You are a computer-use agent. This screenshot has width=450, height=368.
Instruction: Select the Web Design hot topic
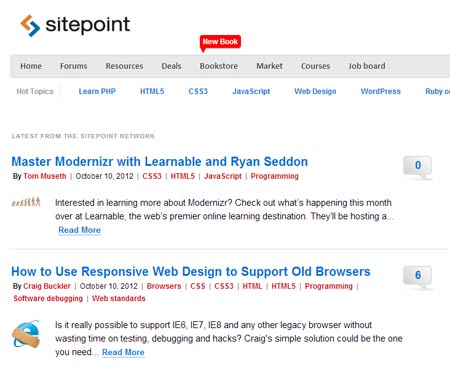315,91
